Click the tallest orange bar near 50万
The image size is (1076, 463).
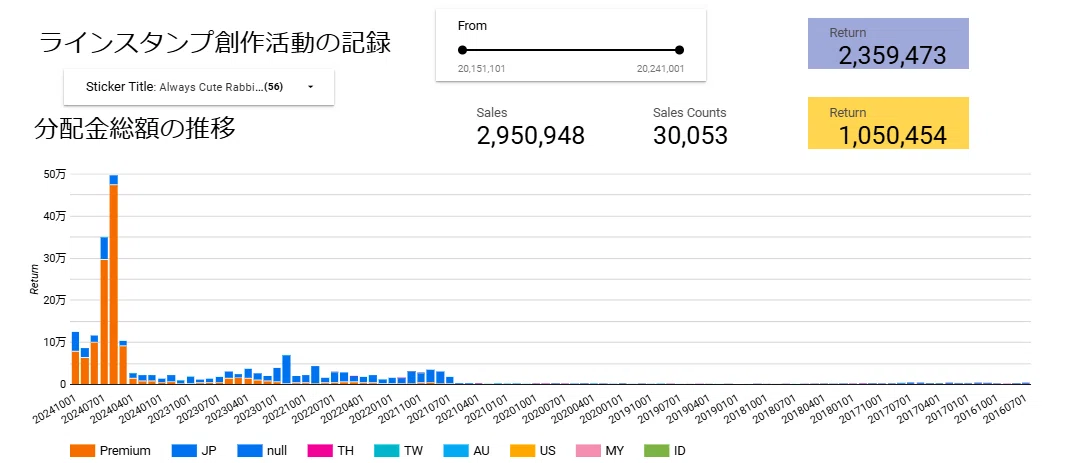114,284
